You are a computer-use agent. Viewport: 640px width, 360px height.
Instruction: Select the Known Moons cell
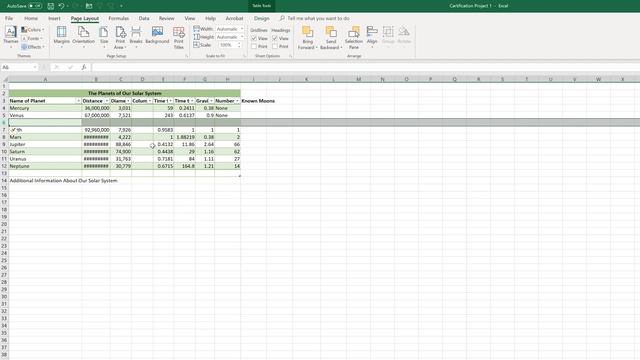pos(258,101)
